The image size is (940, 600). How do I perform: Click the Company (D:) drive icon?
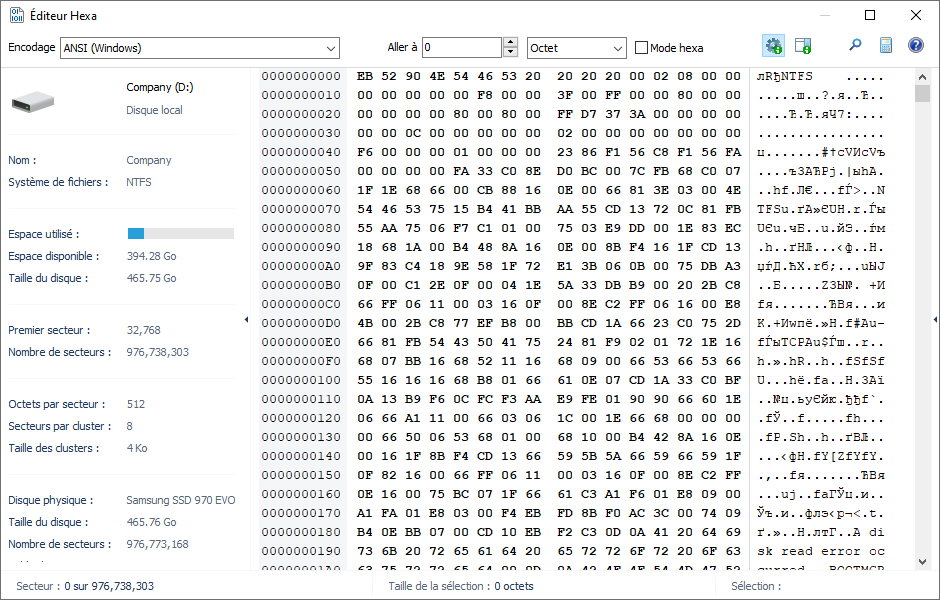click(33, 100)
